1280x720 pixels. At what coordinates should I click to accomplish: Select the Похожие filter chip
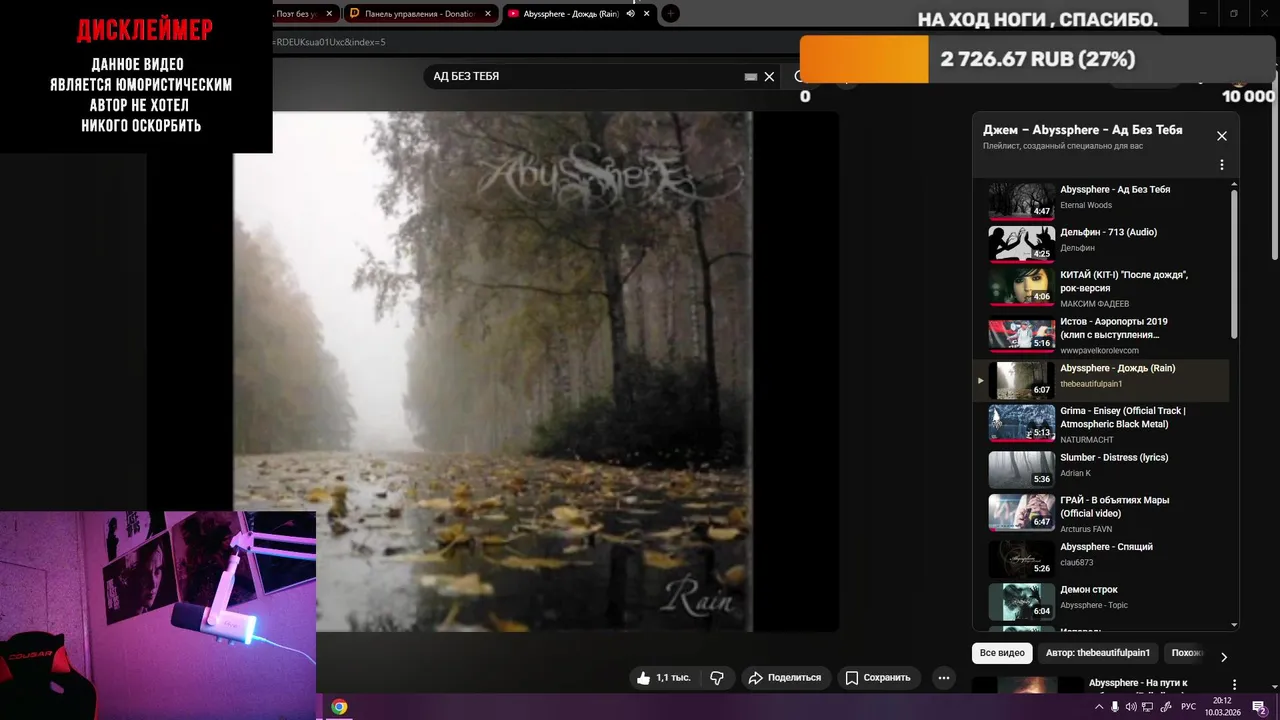point(1187,653)
